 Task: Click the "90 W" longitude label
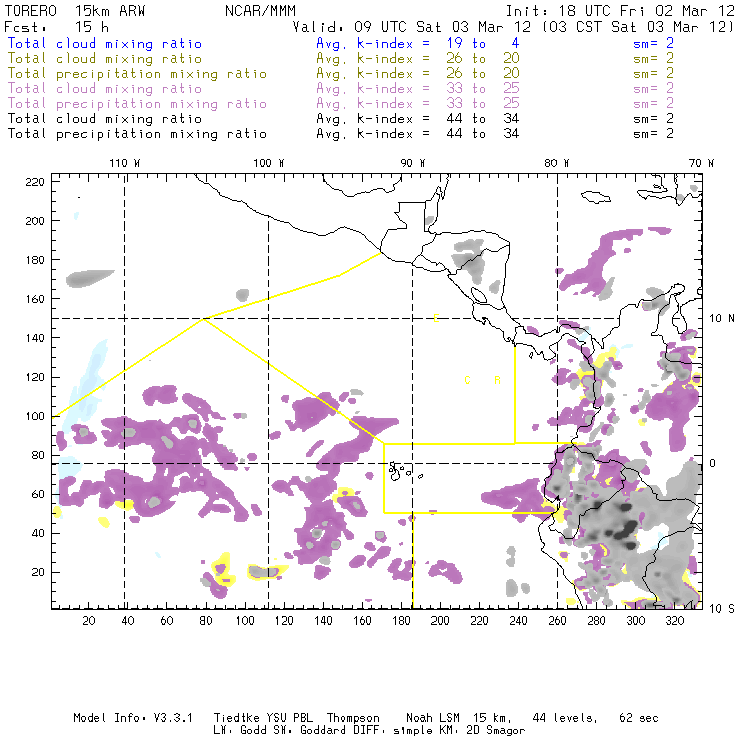coord(413,163)
